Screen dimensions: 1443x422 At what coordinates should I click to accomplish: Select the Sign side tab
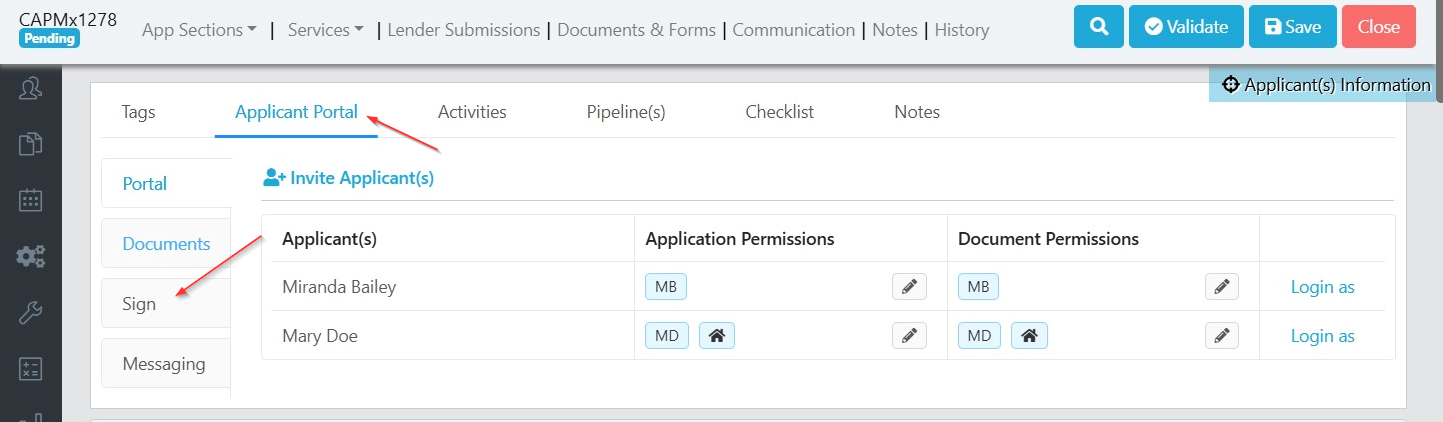click(x=140, y=304)
